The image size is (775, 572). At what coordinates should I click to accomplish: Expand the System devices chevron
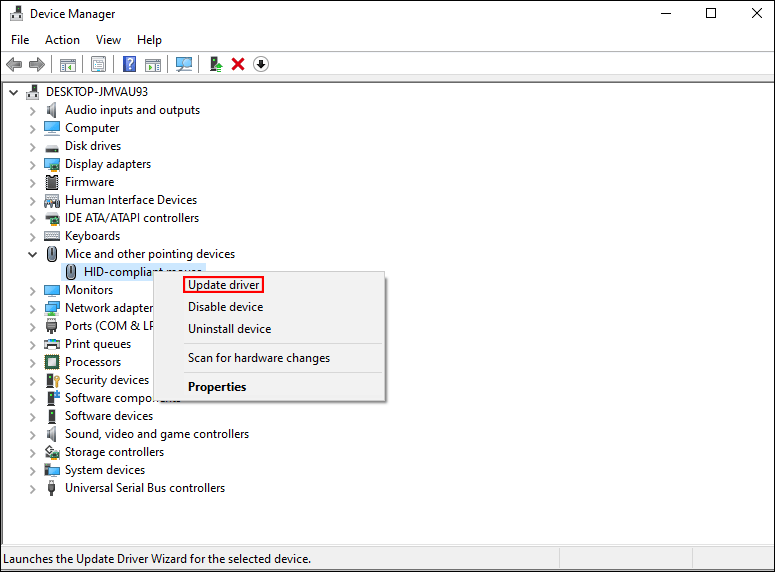[33, 471]
